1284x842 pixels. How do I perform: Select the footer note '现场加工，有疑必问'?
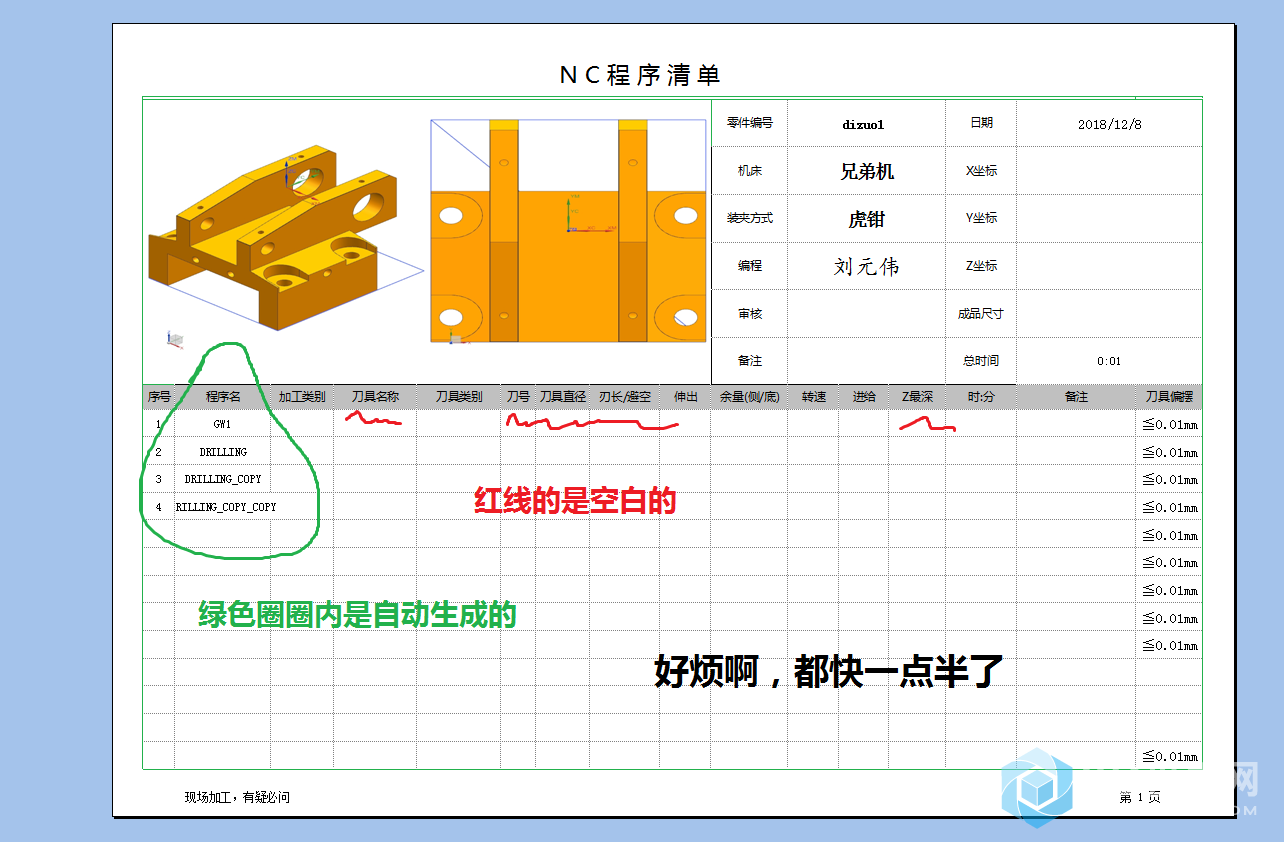pyautogui.click(x=237, y=797)
